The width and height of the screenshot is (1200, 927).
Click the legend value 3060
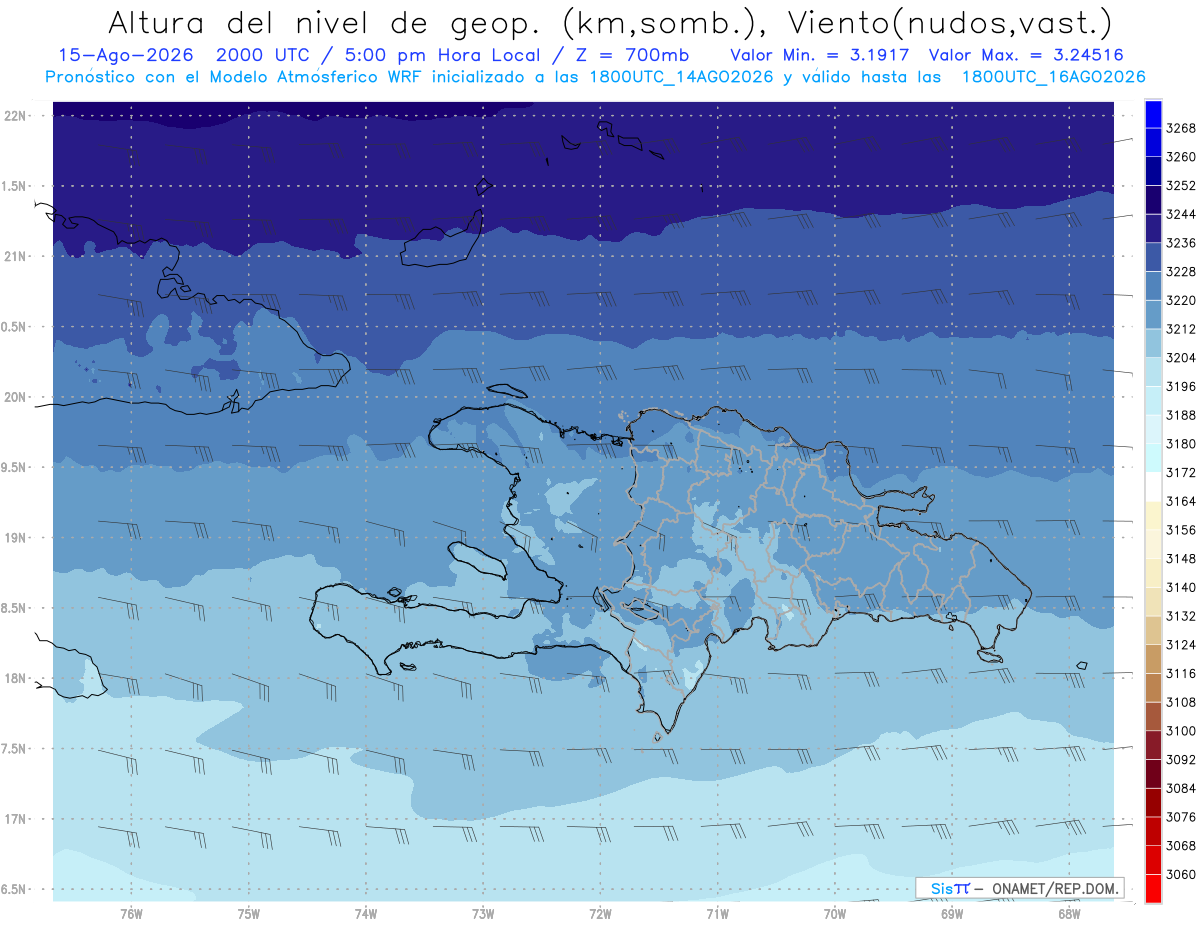point(1181,874)
